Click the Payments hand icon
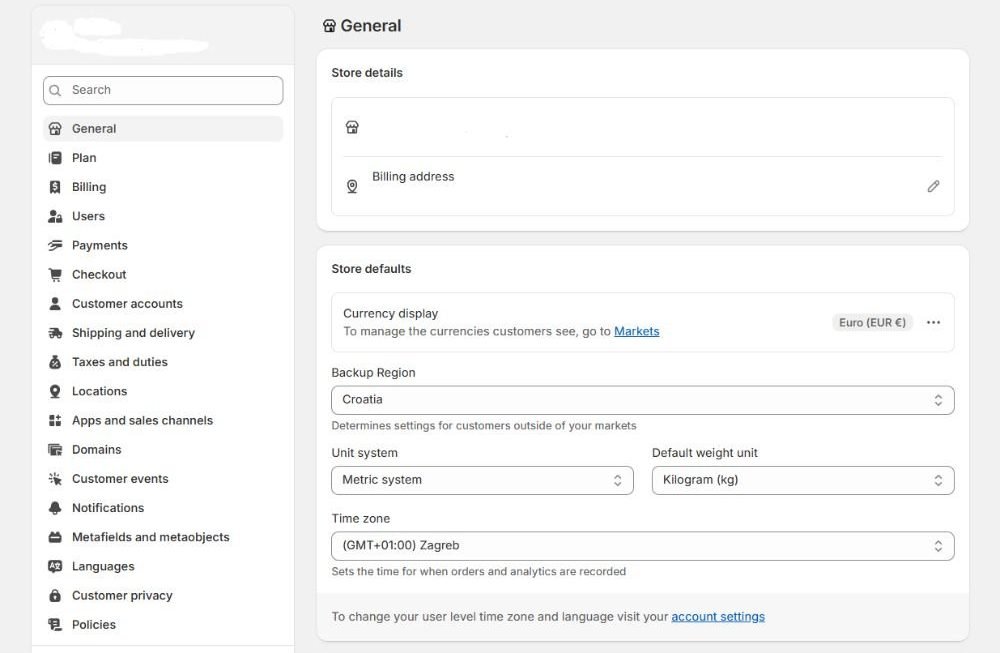 pos(55,246)
